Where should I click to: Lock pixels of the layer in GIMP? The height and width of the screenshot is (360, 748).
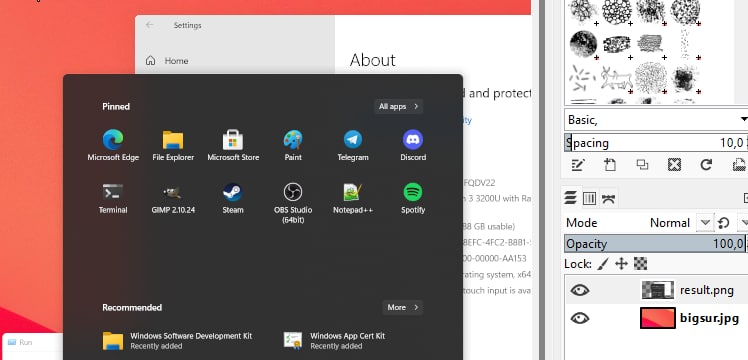(603, 264)
